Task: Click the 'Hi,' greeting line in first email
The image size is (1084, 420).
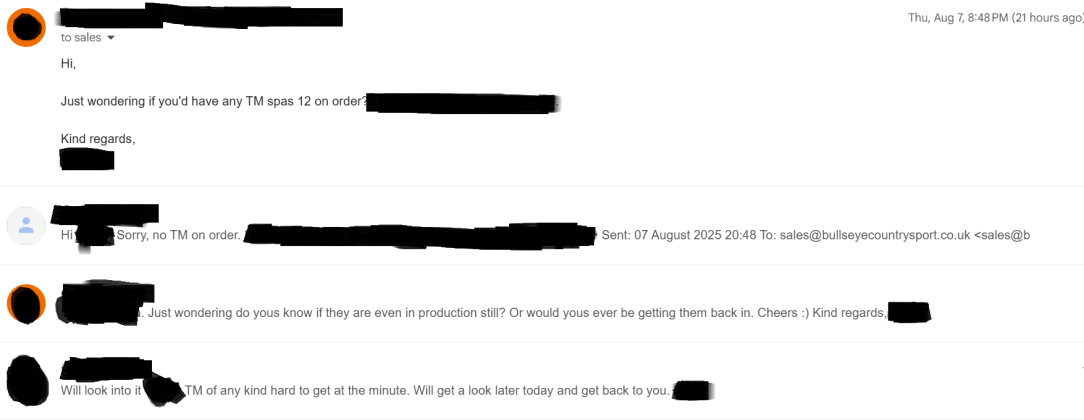Action: point(68,64)
